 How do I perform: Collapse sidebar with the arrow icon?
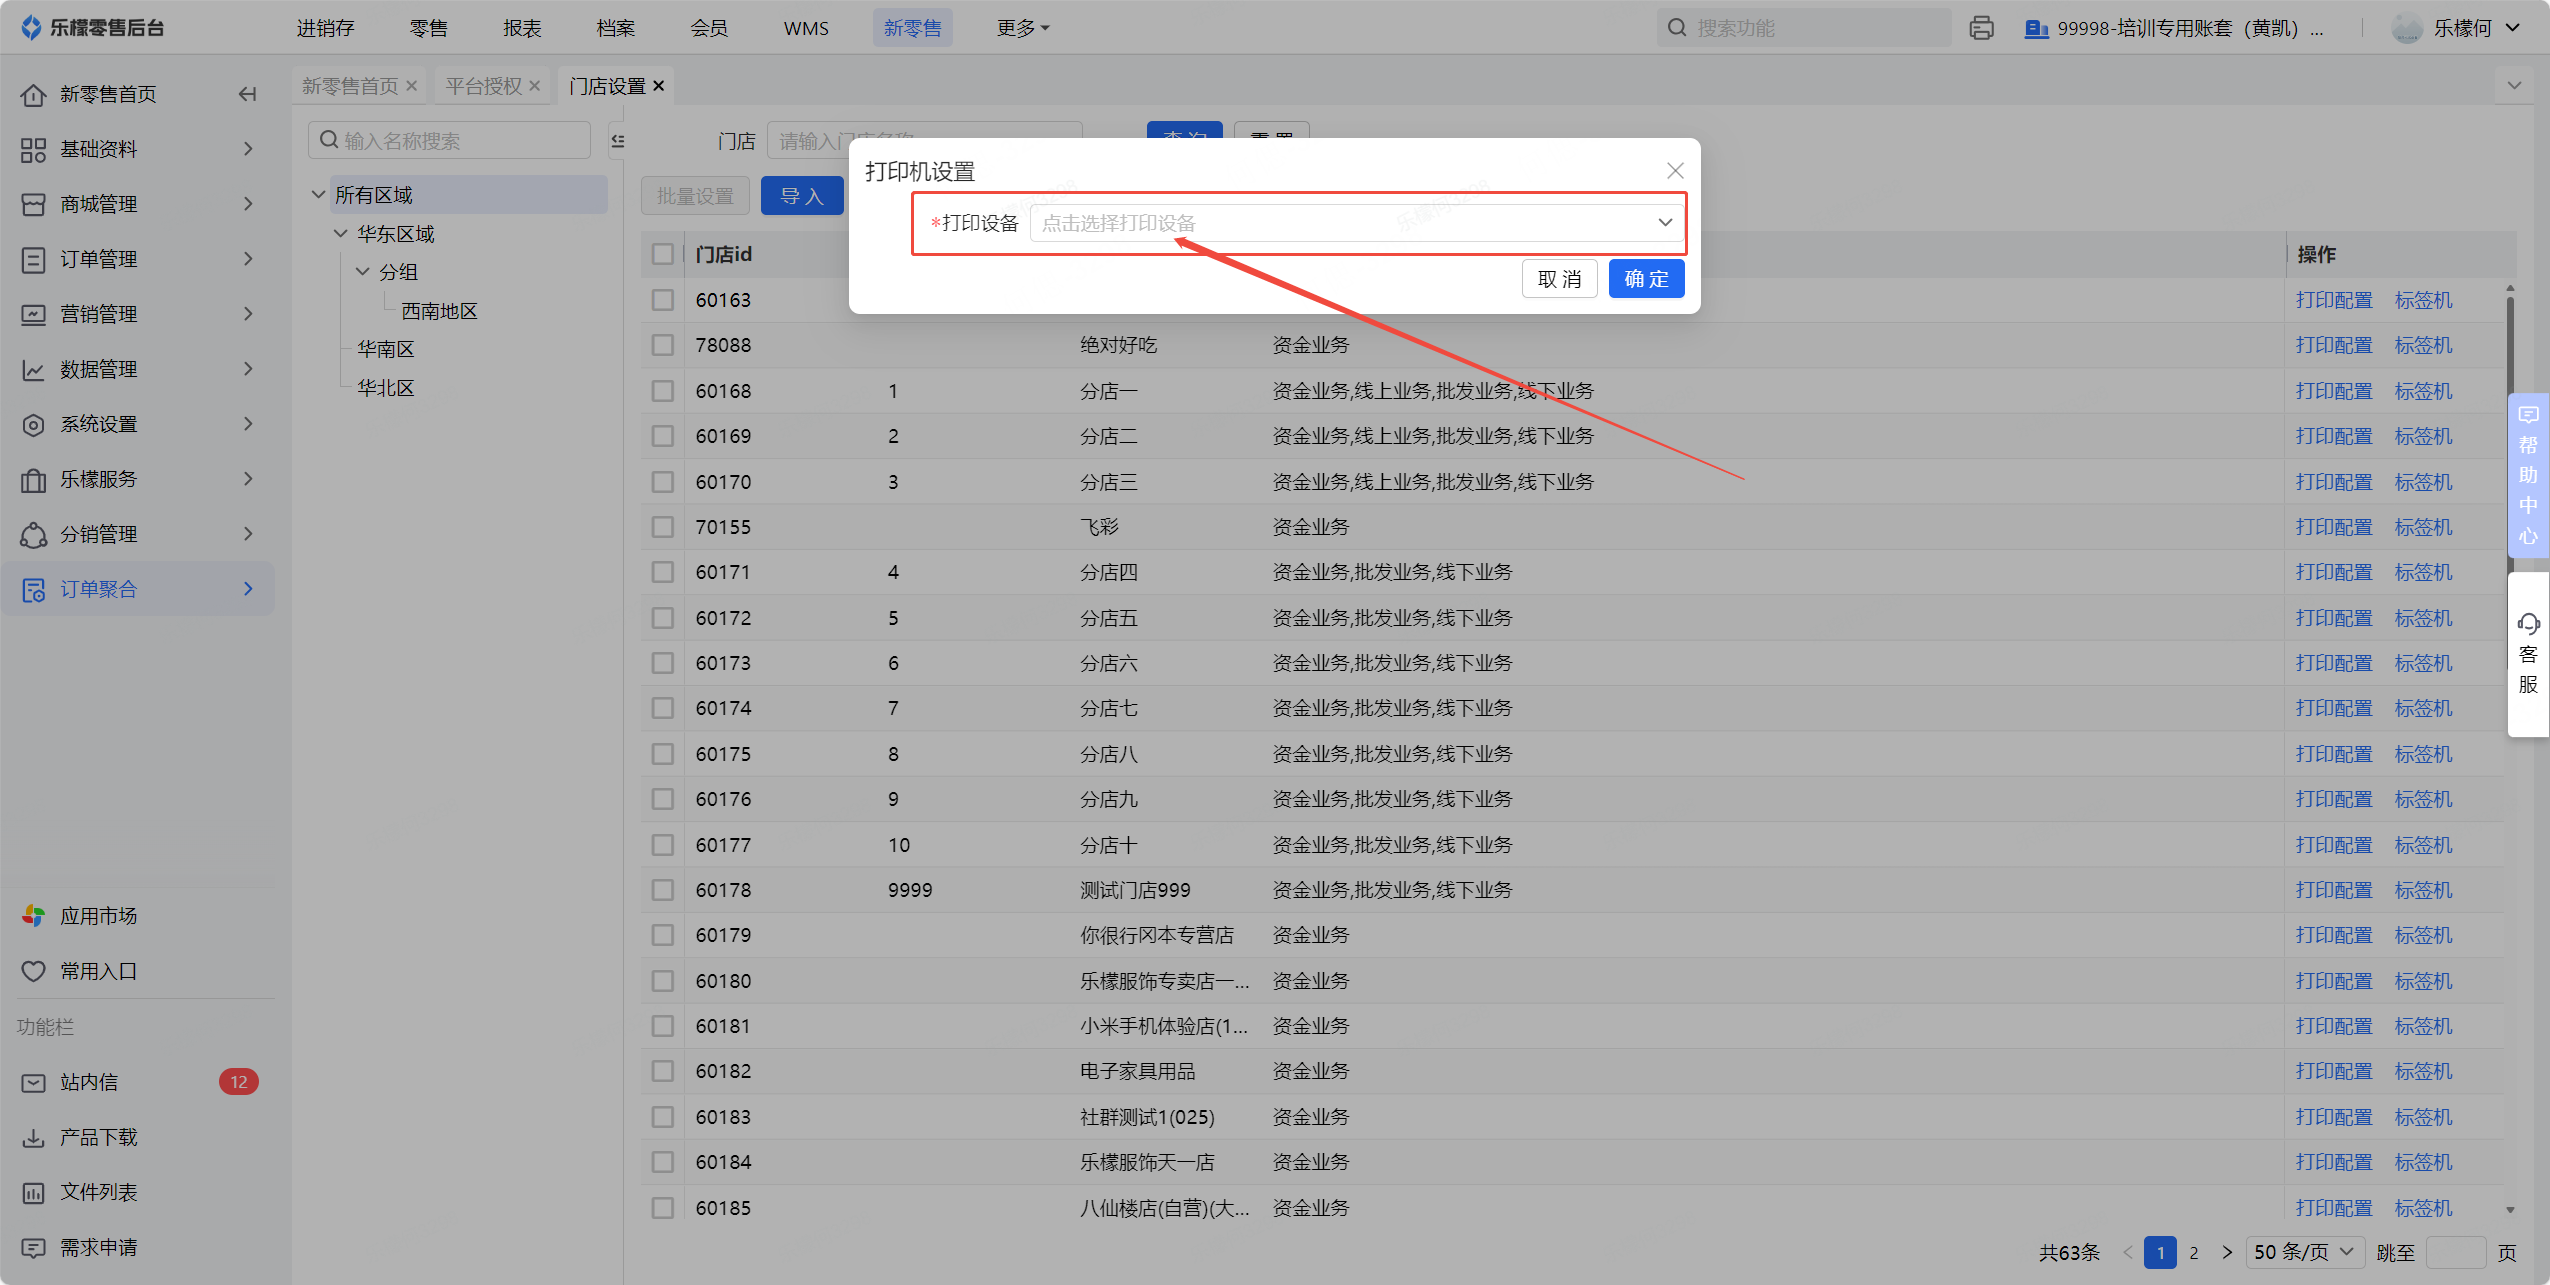click(x=247, y=94)
